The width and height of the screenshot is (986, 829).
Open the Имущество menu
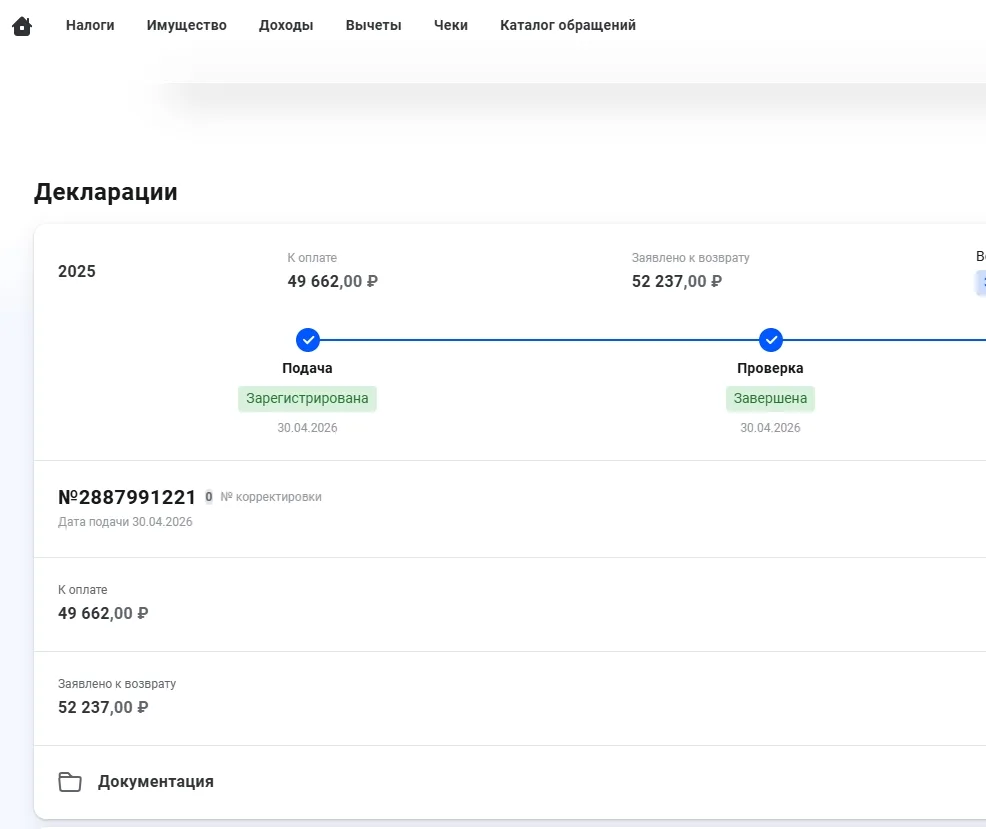click(187, 25)
